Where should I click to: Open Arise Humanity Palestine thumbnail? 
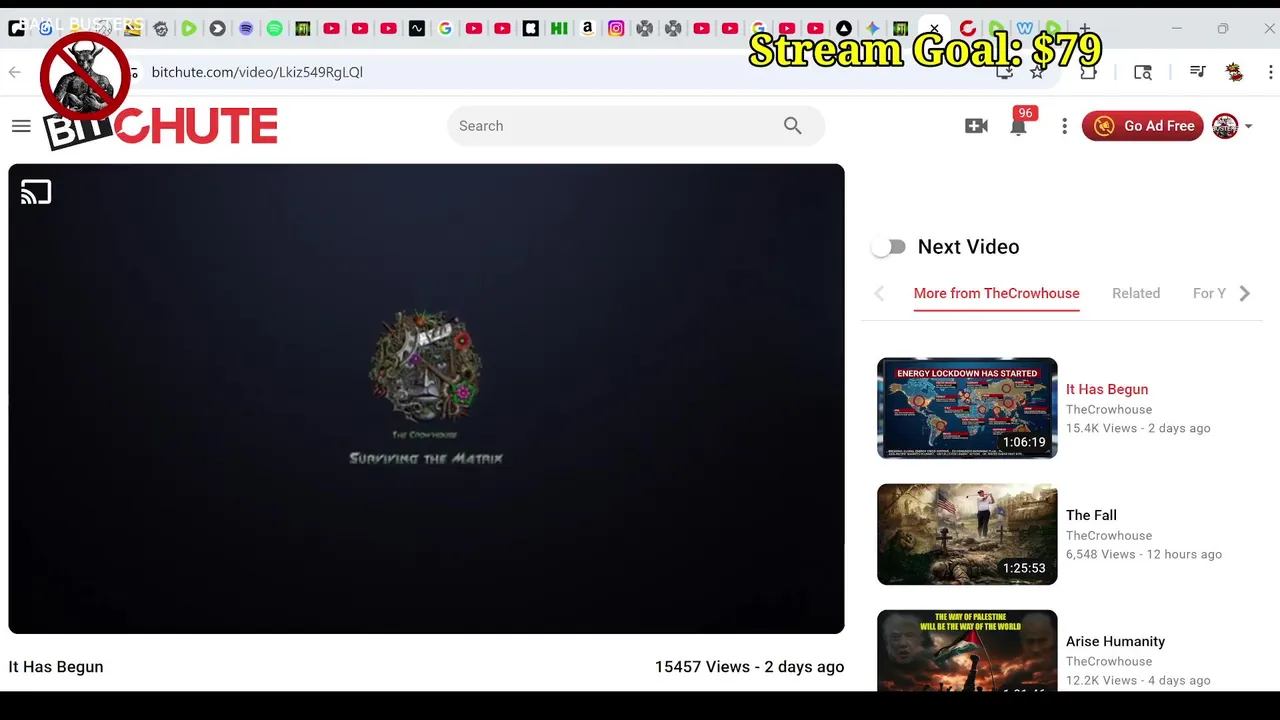[967, 650]
